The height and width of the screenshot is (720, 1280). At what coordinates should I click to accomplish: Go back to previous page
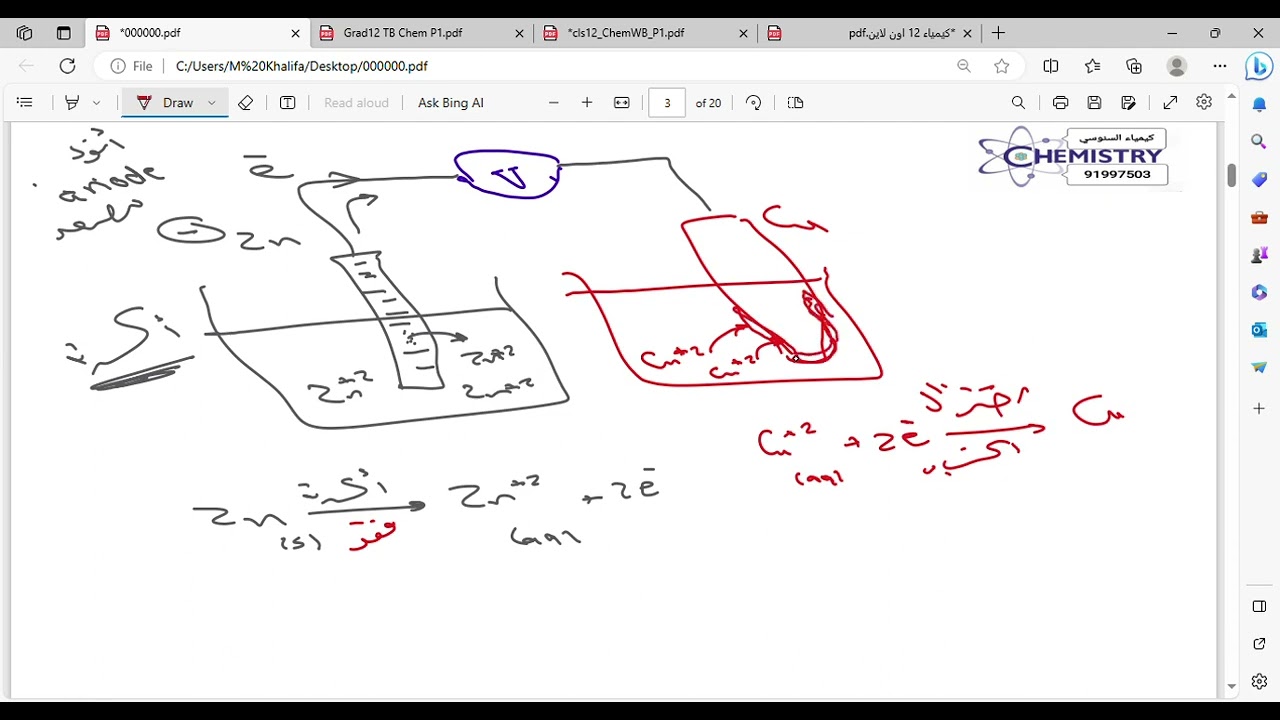click(27, 66)
